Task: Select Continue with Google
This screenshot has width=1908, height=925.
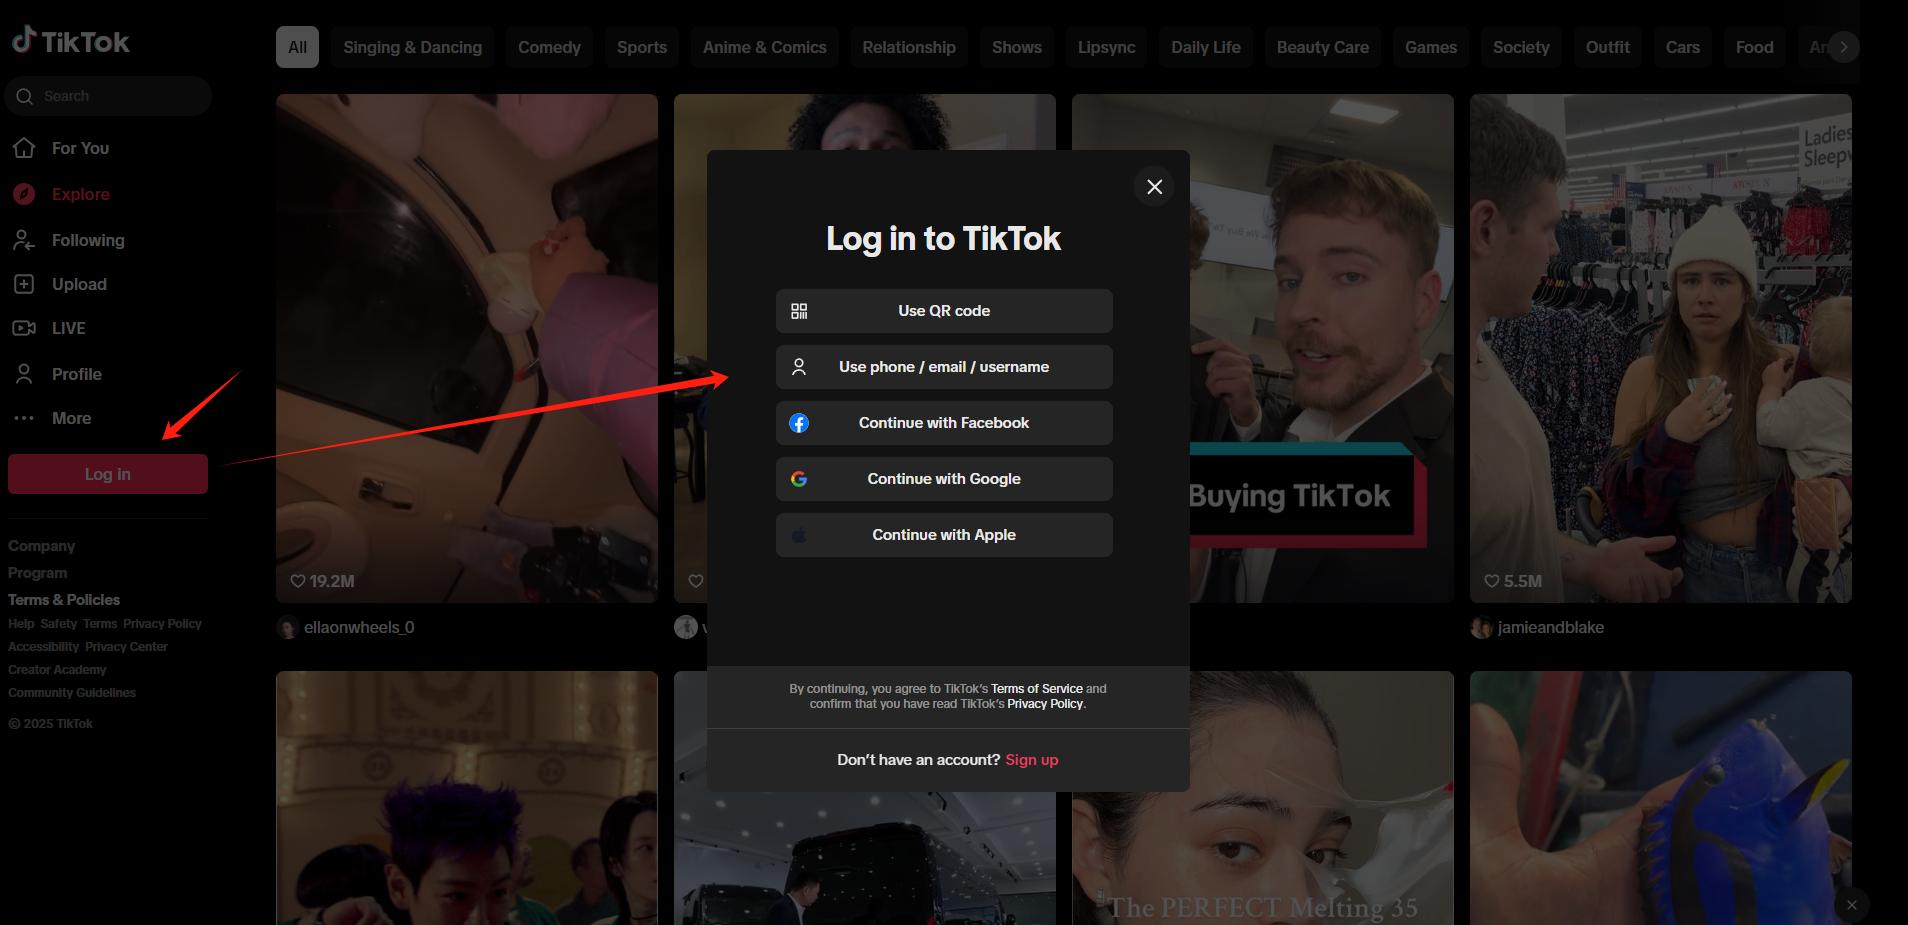Action: [x=943, y=479]
